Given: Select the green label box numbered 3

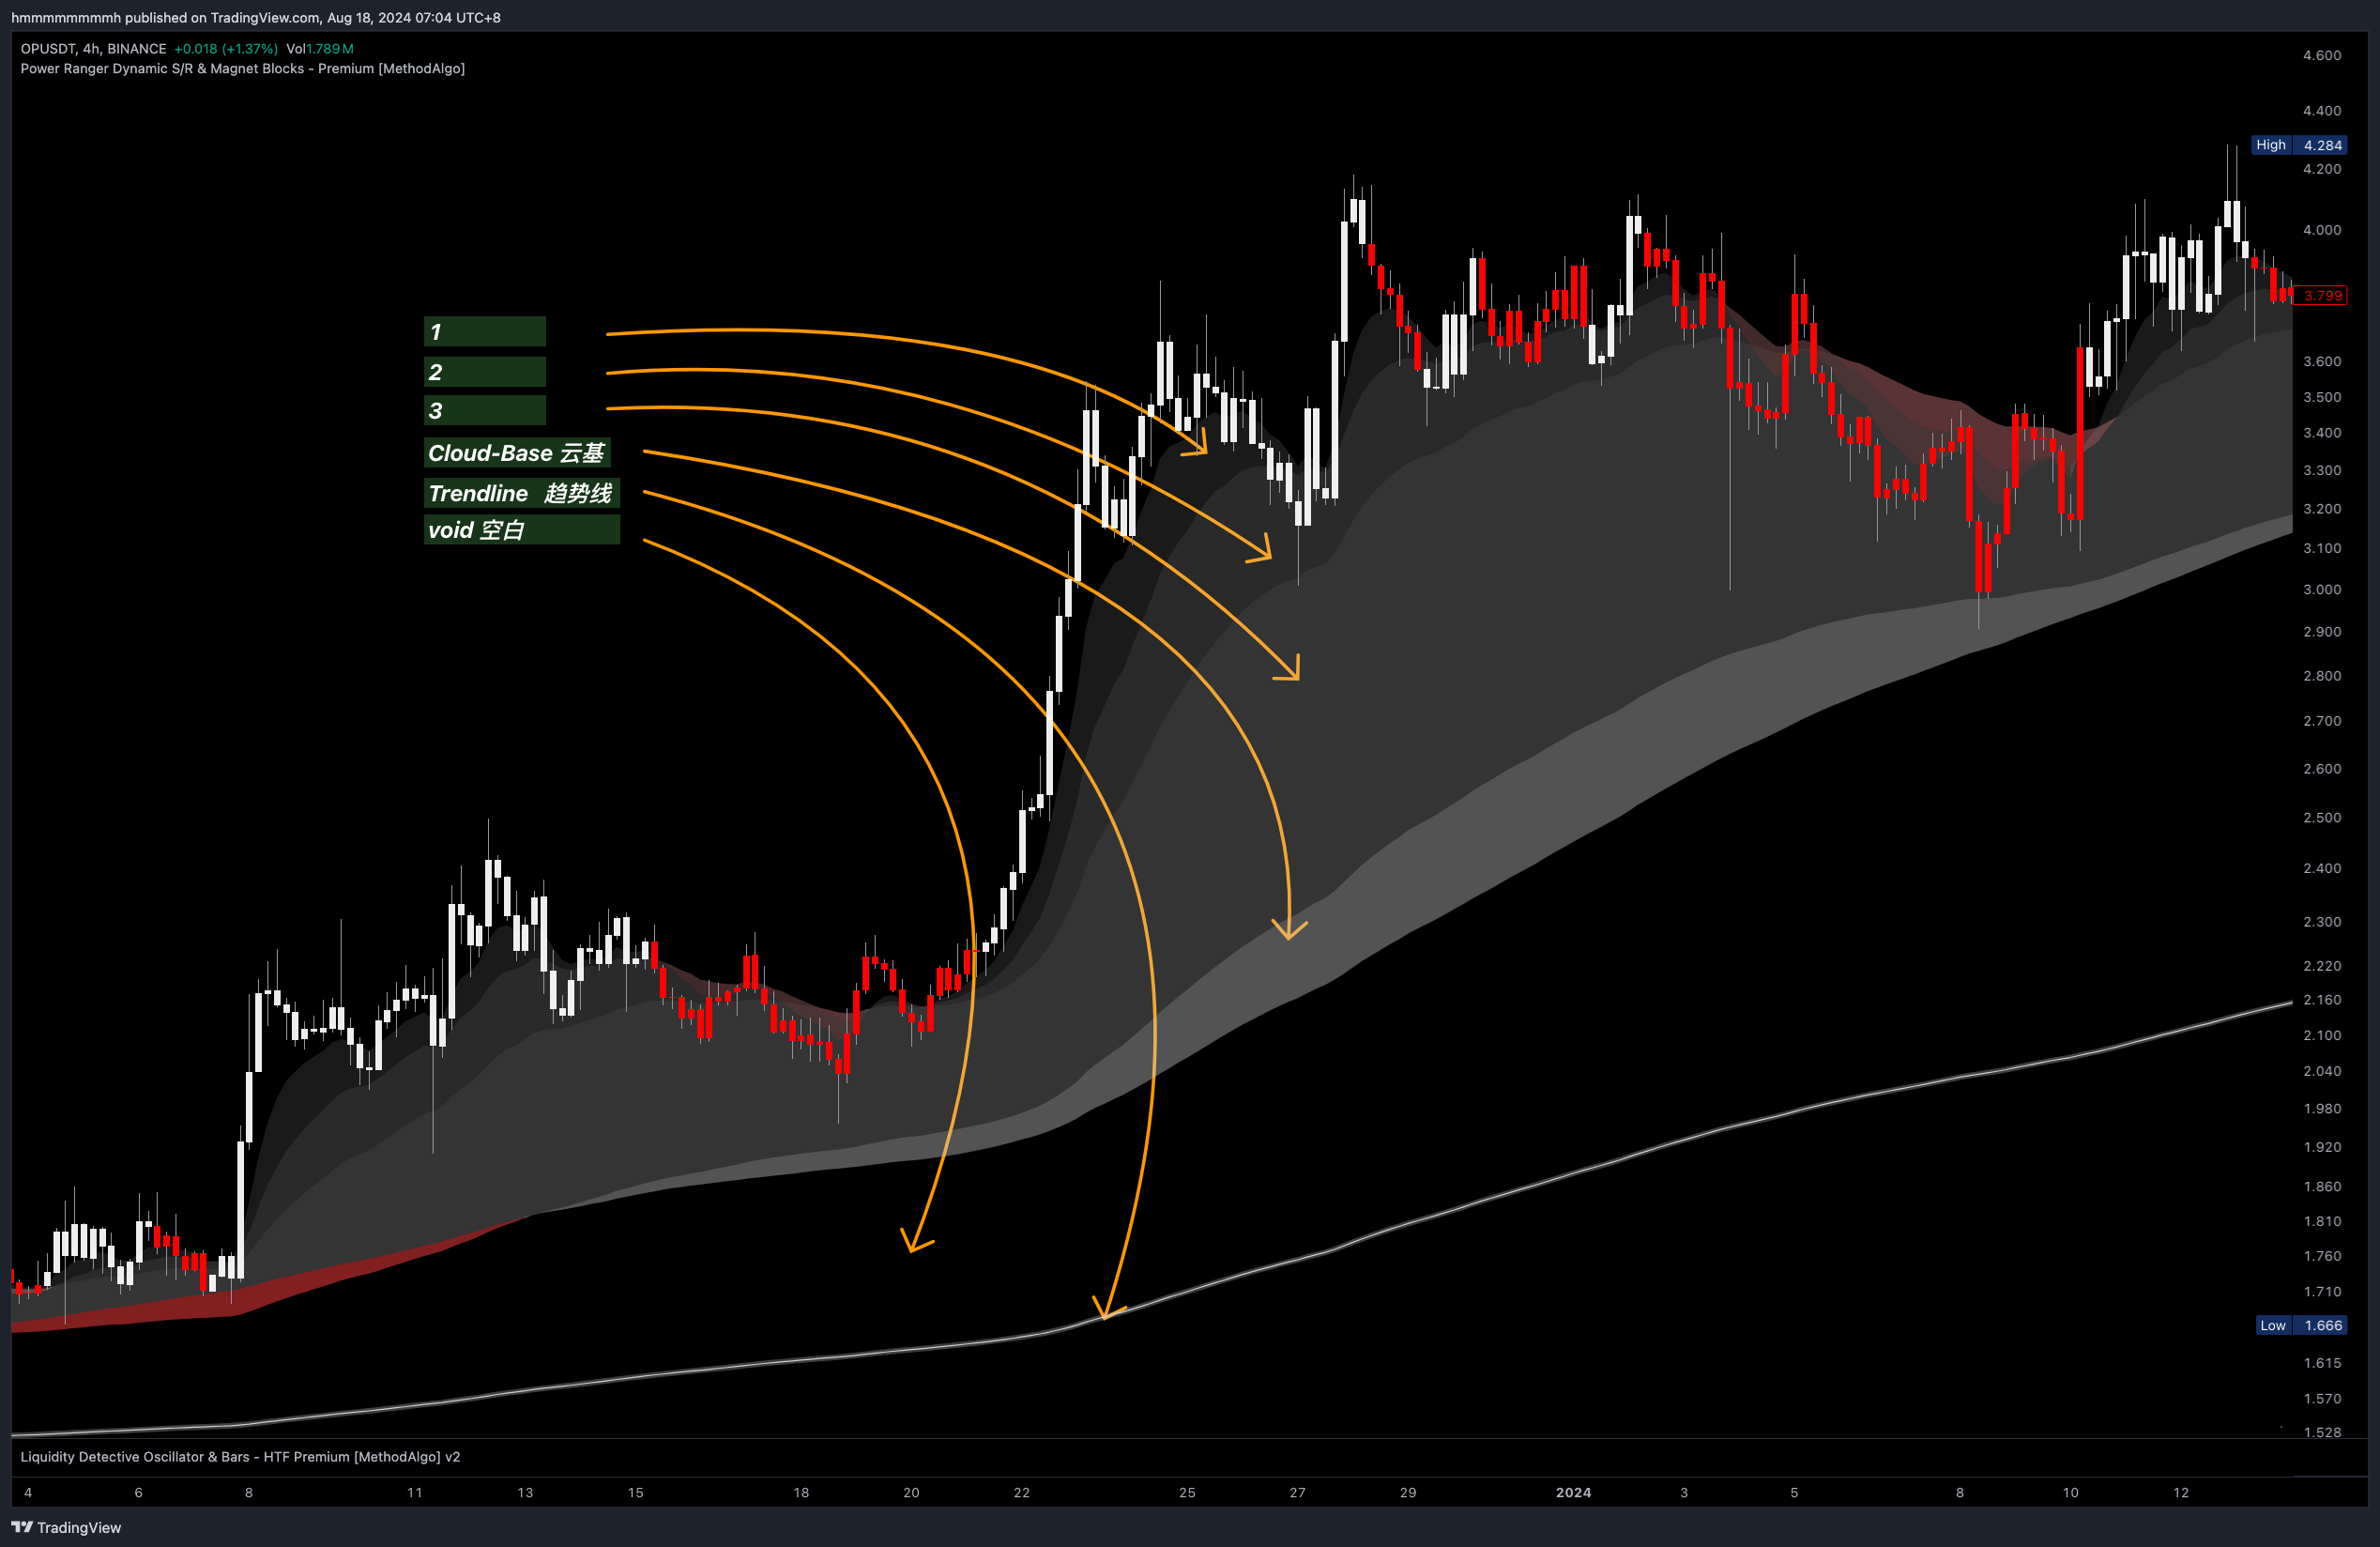Looking at the screenshot, I should pos(484,409).
